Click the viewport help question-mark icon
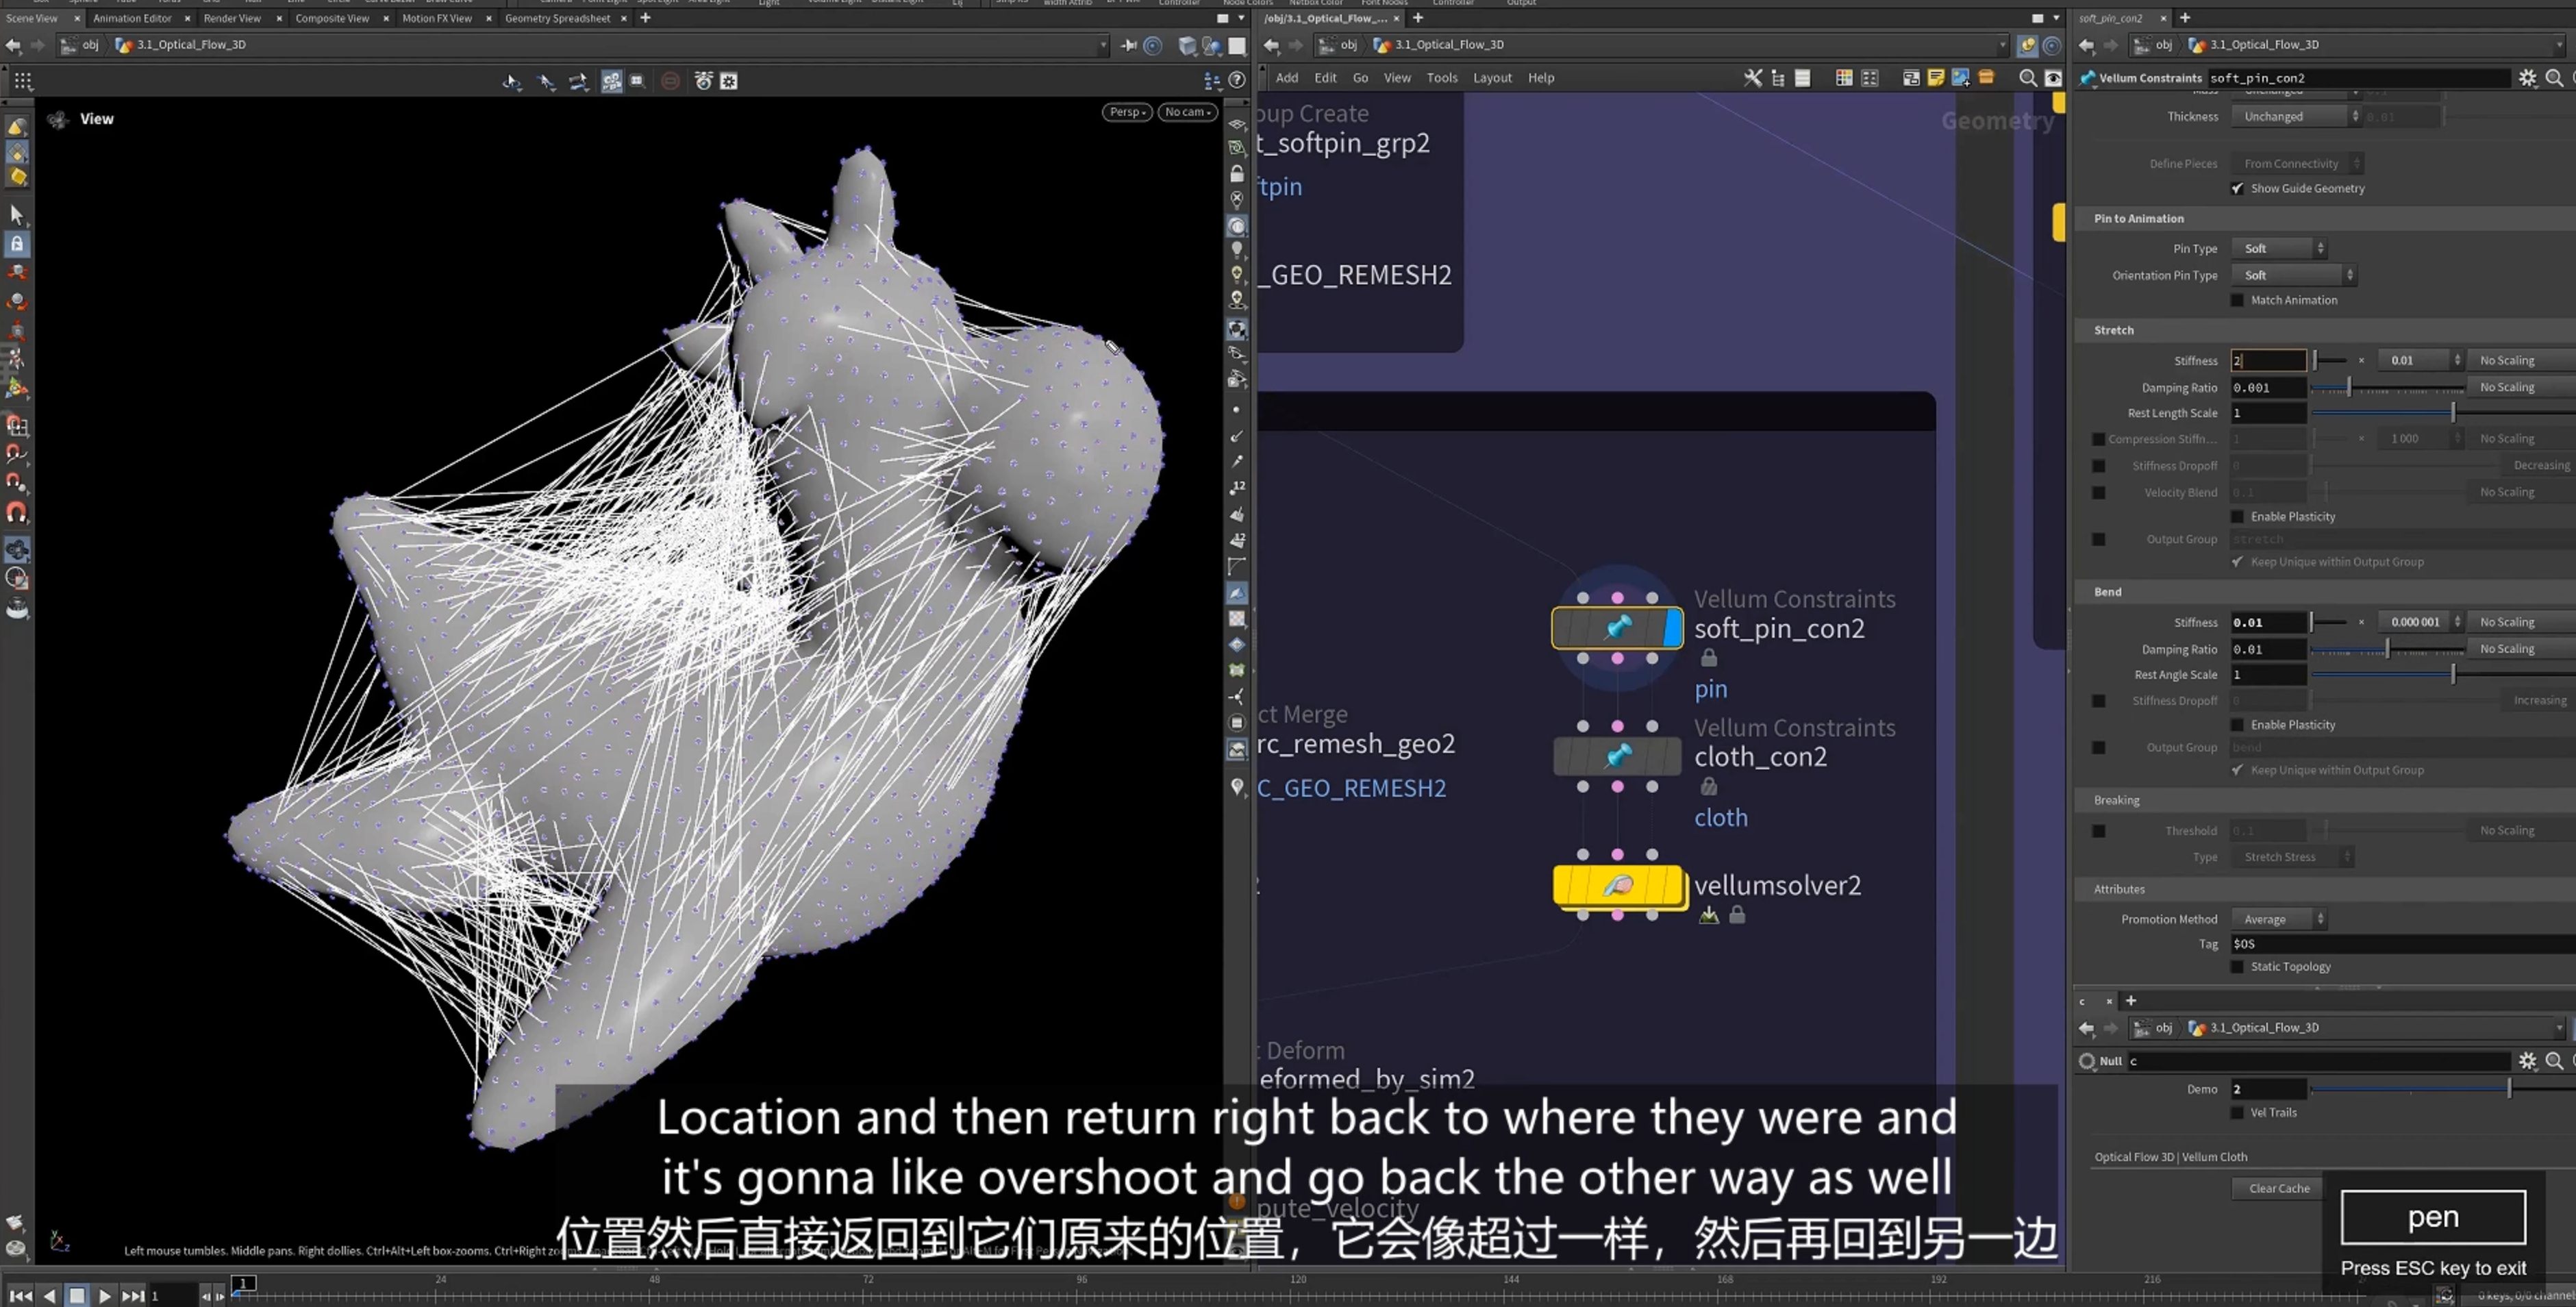The width and height of the screenshot is (2576, 1307). tap(1237, 80)
